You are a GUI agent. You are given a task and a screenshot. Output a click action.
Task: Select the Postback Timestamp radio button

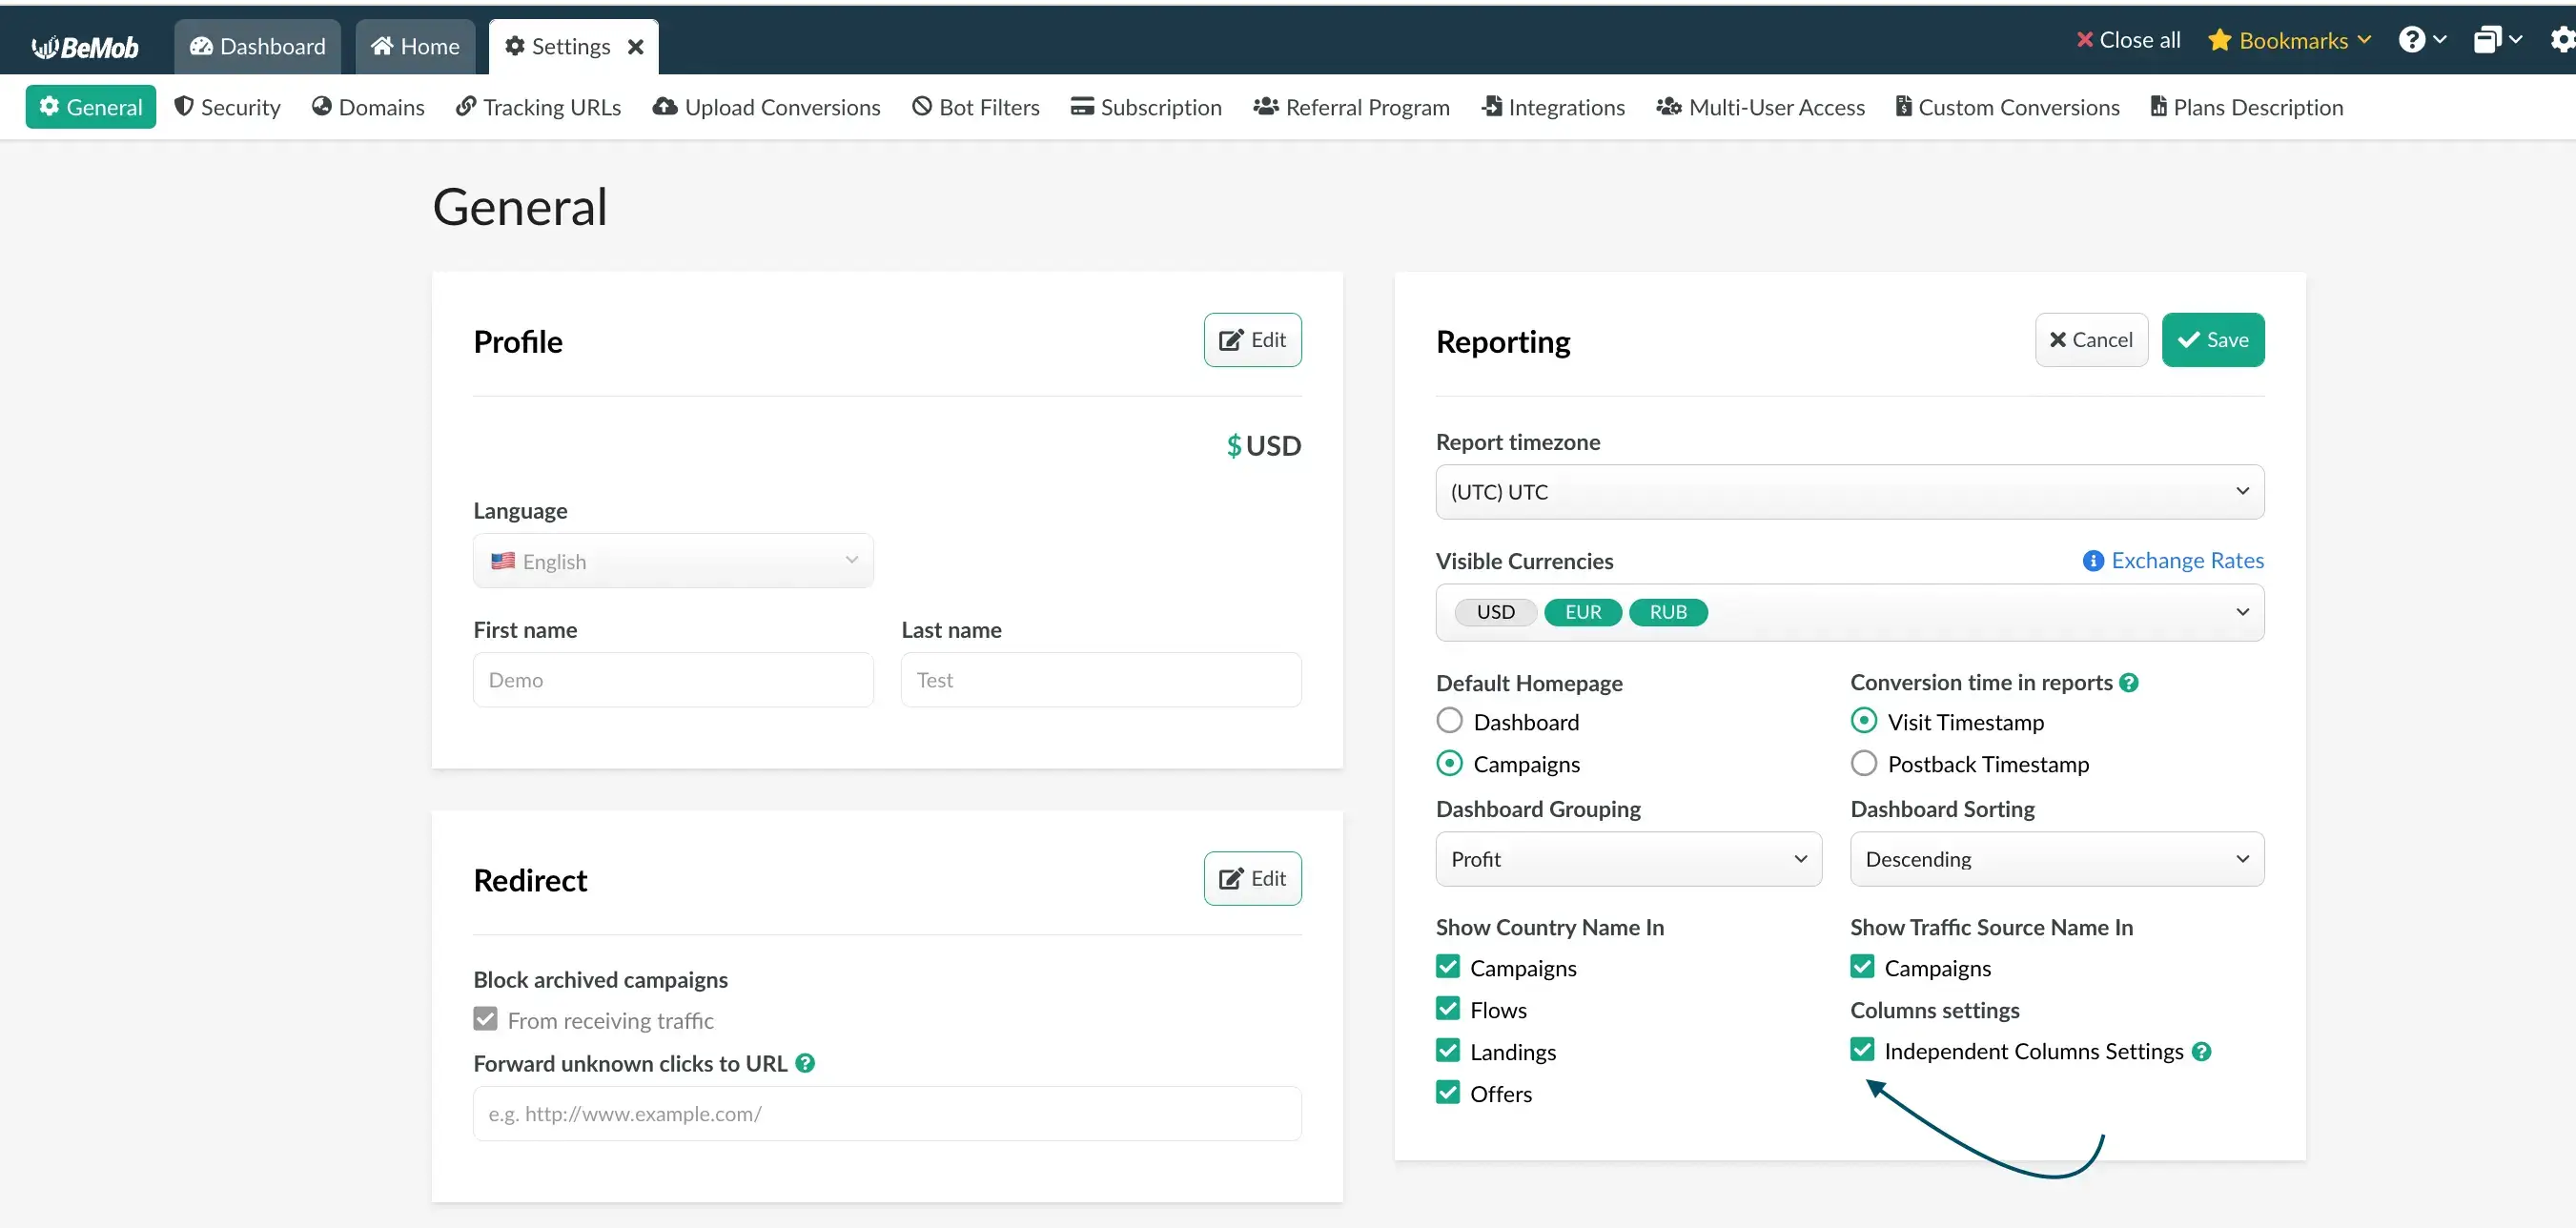[x=1863, y=763]
